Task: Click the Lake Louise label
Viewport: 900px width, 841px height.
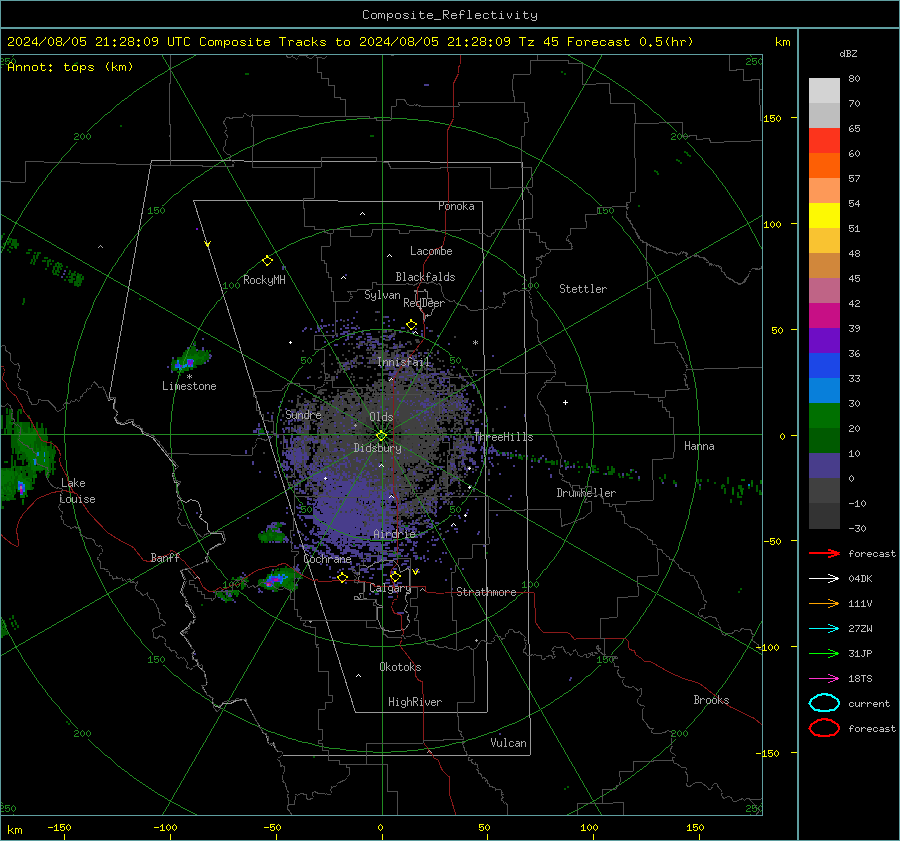Action: [x=77, y=491]
